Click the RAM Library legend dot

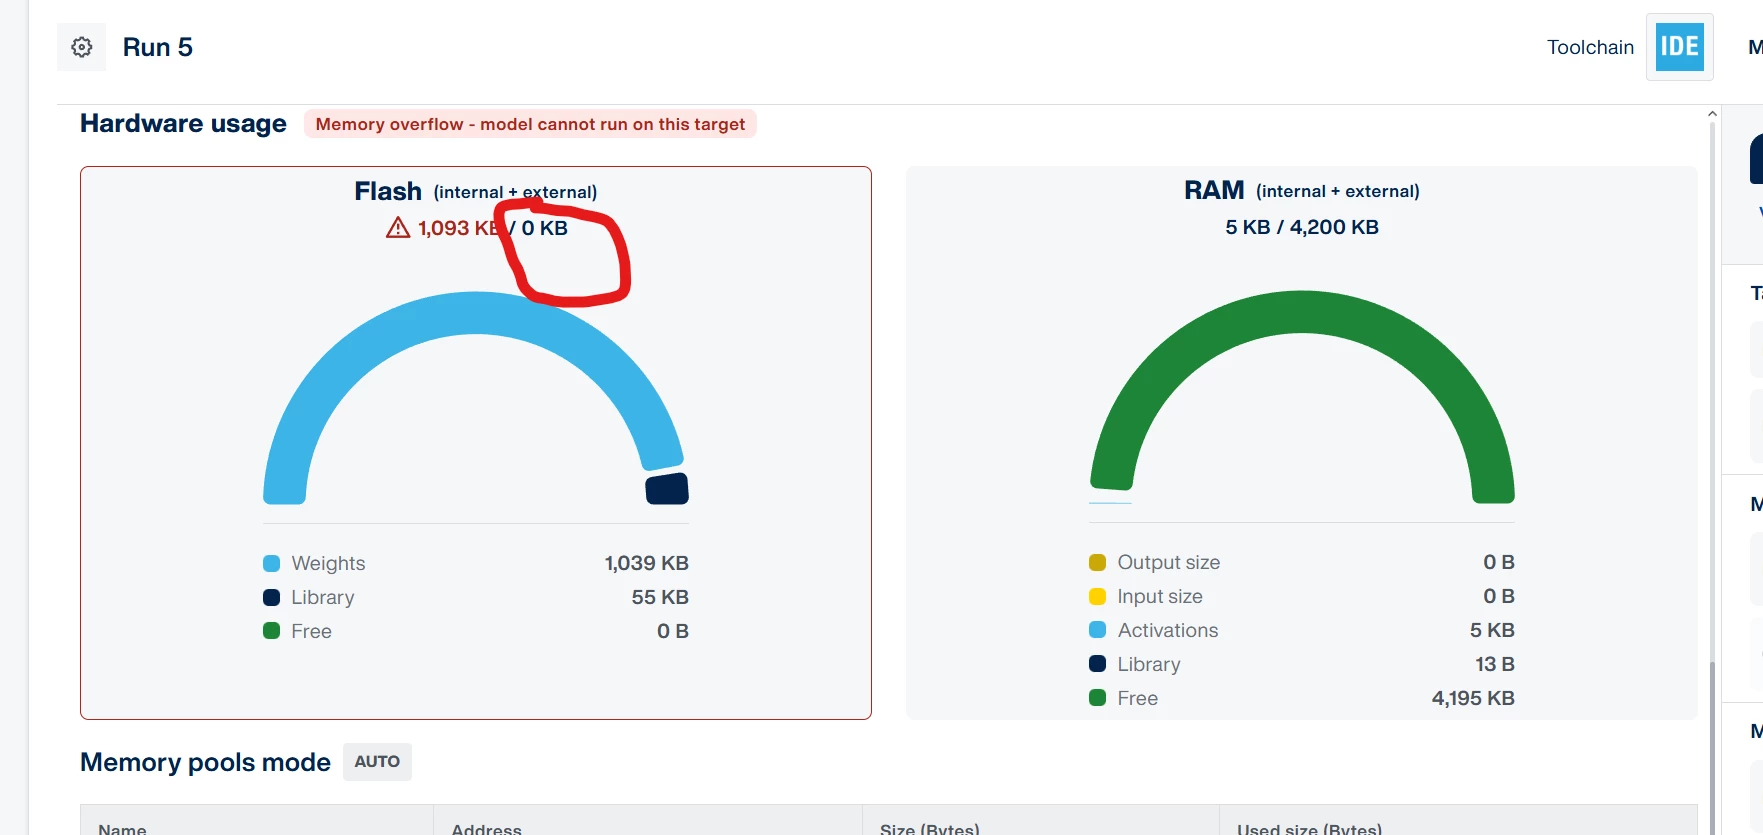1097,664
